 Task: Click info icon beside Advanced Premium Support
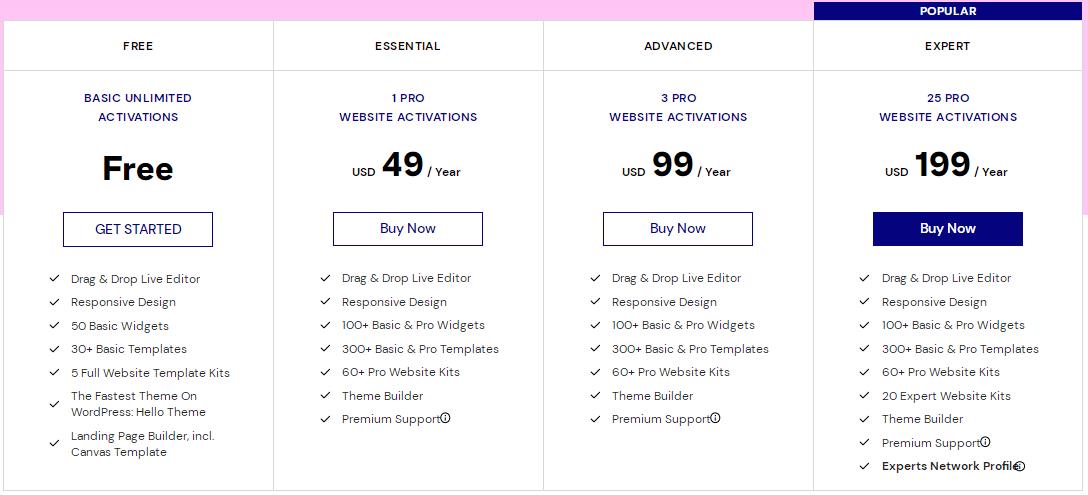click(715, 418)
